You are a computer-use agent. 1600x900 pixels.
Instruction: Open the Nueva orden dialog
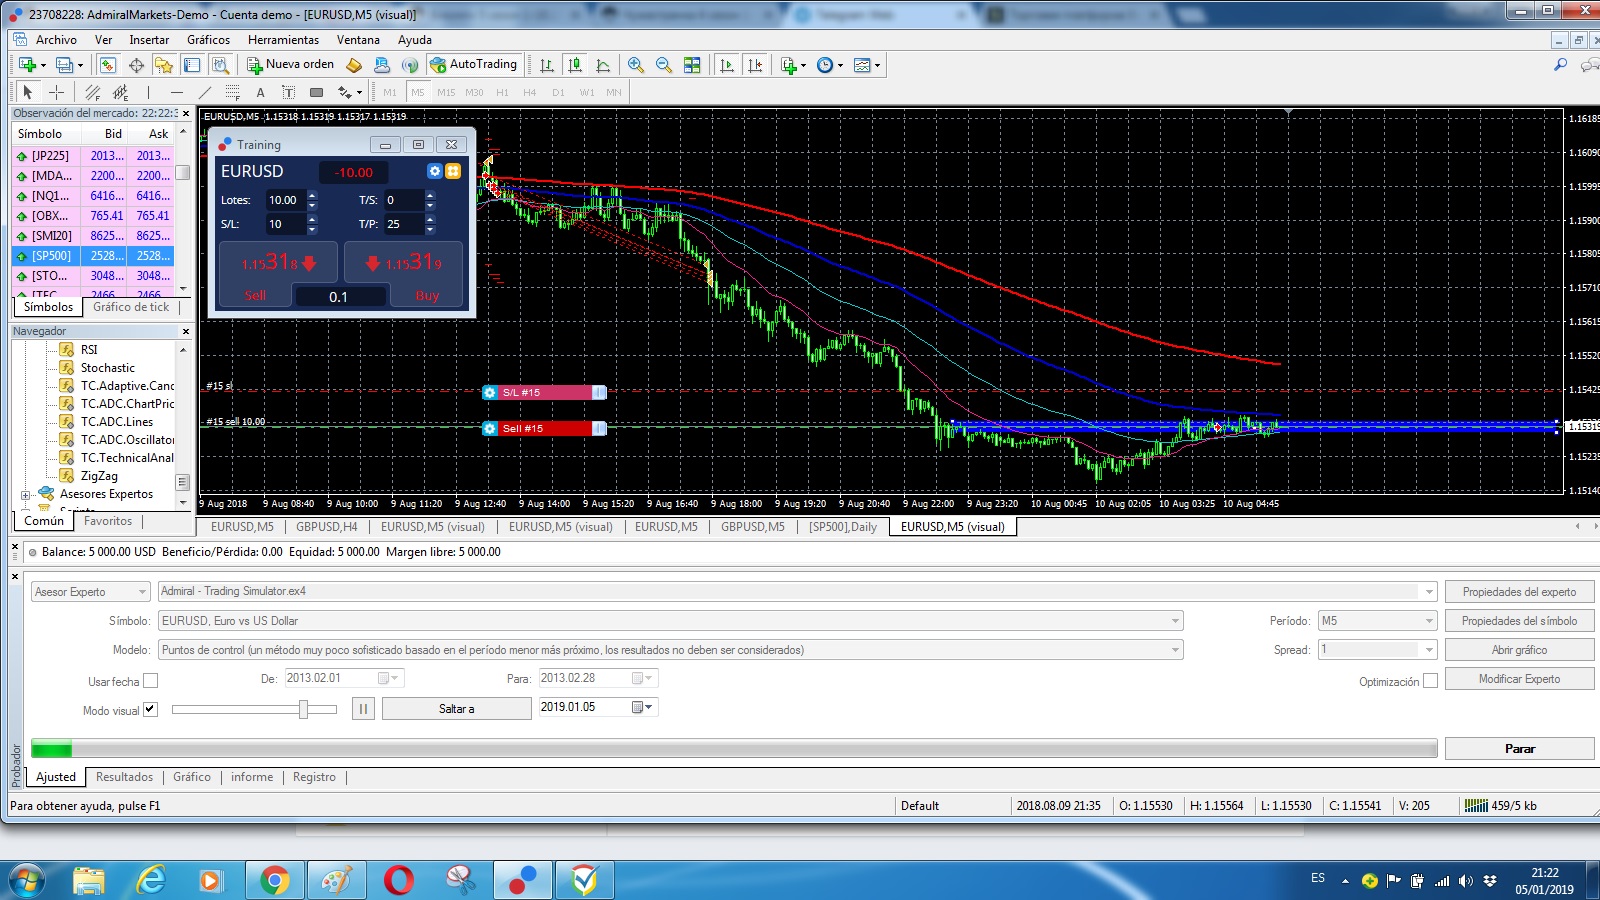pos(291,64)
